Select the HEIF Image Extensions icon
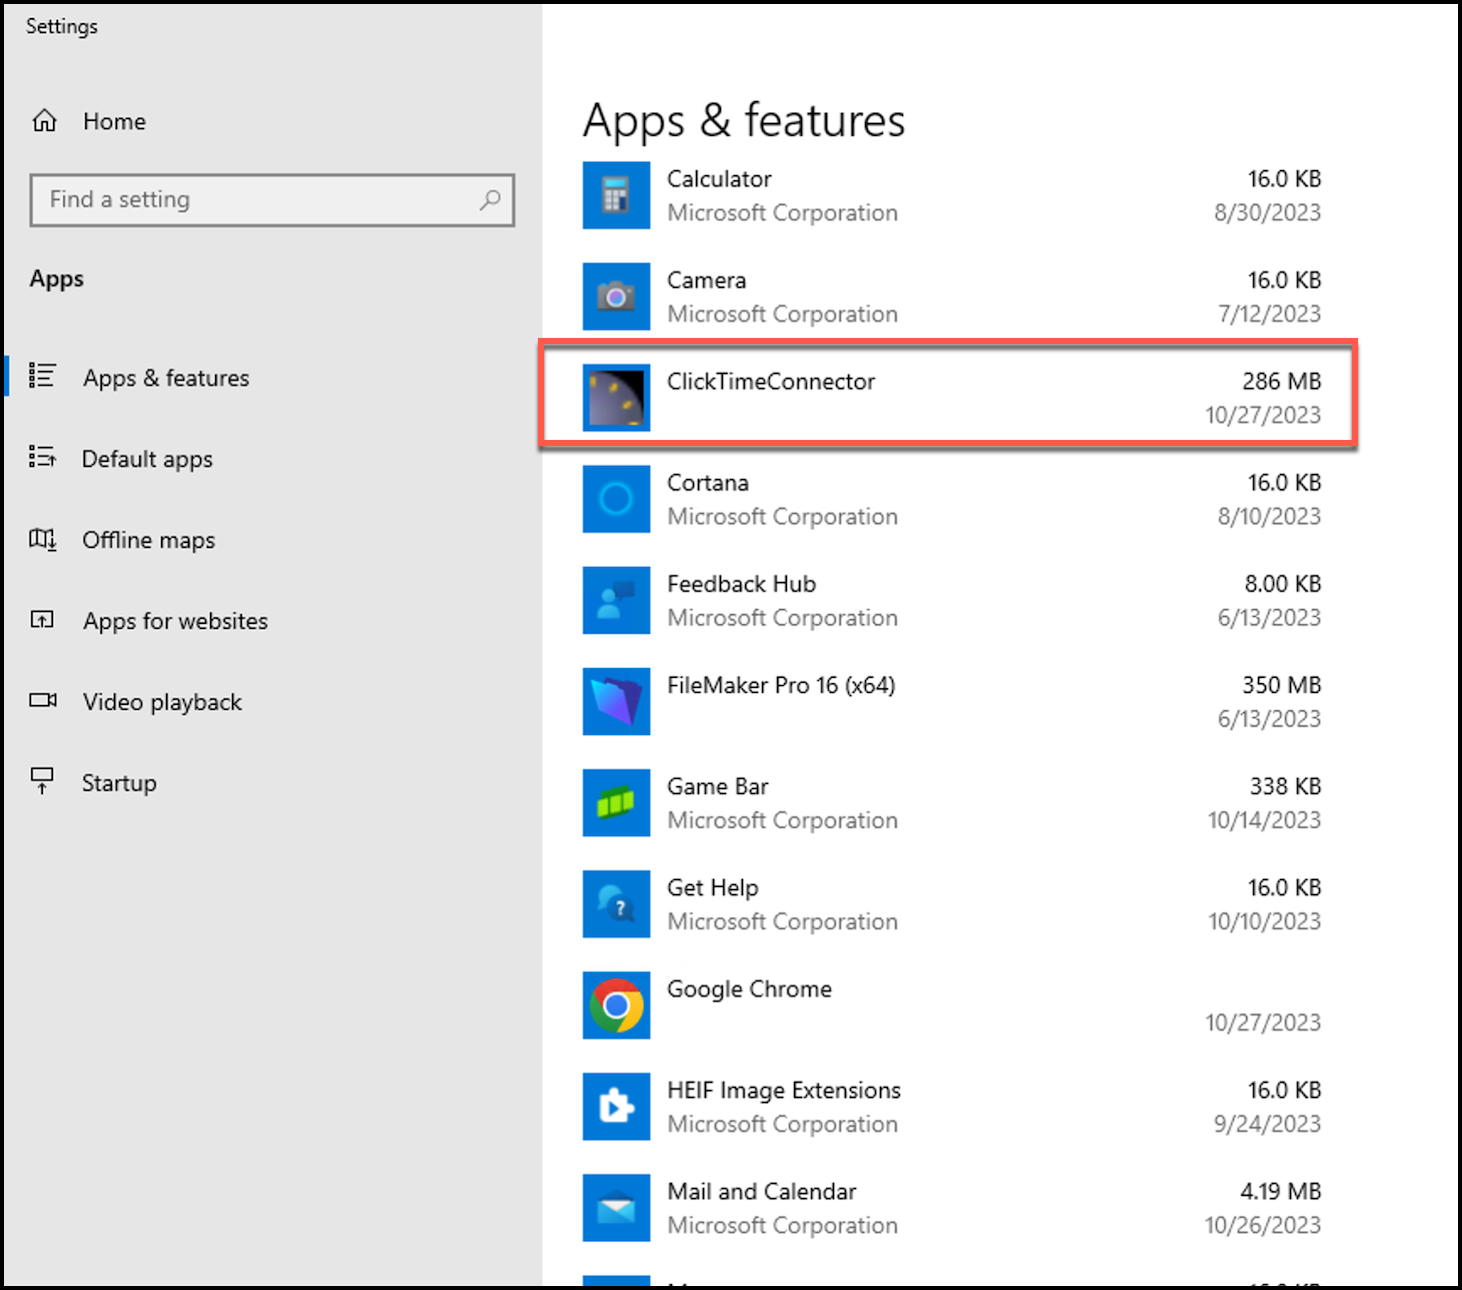The width and height of the screenshot is (1462, 1290). coord(617,1107)
